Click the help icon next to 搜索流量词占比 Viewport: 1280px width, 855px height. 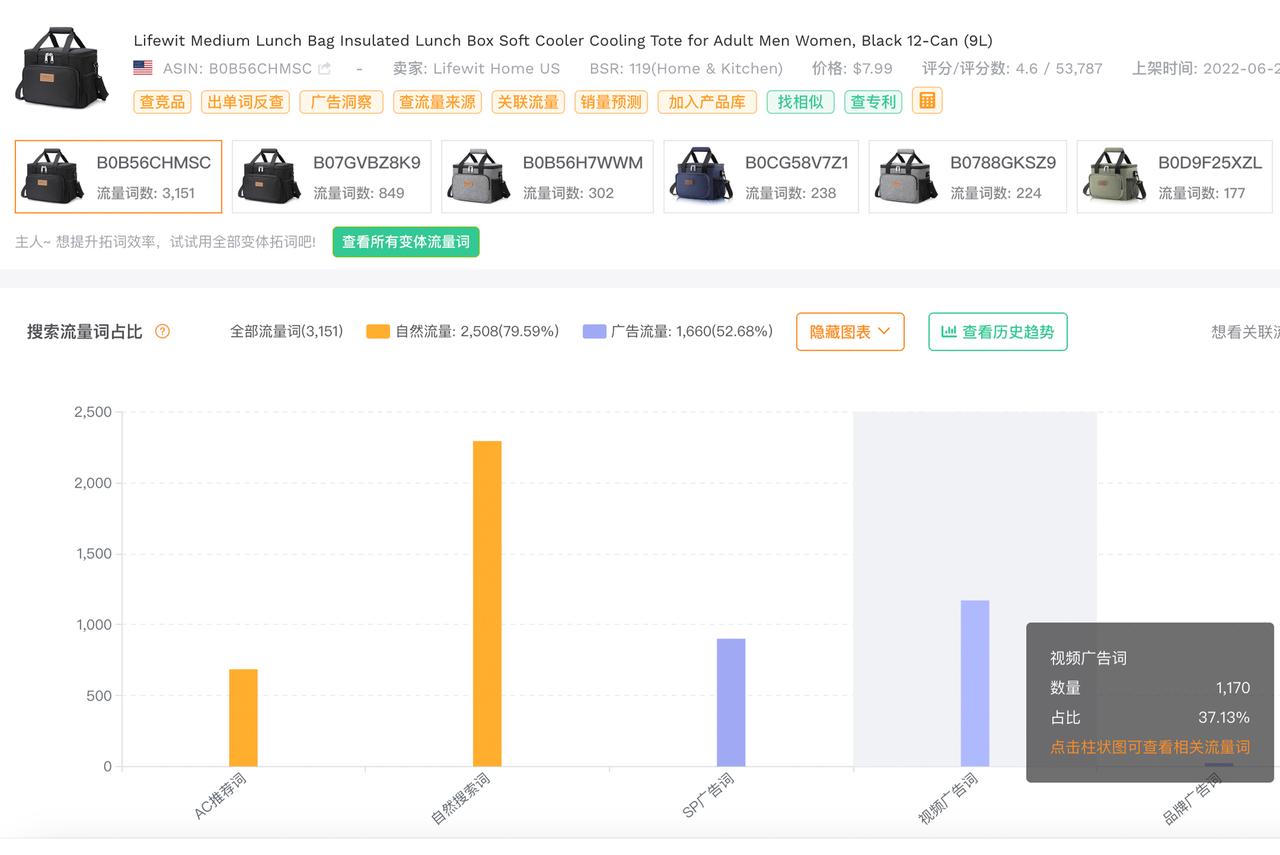click(162, 332)
